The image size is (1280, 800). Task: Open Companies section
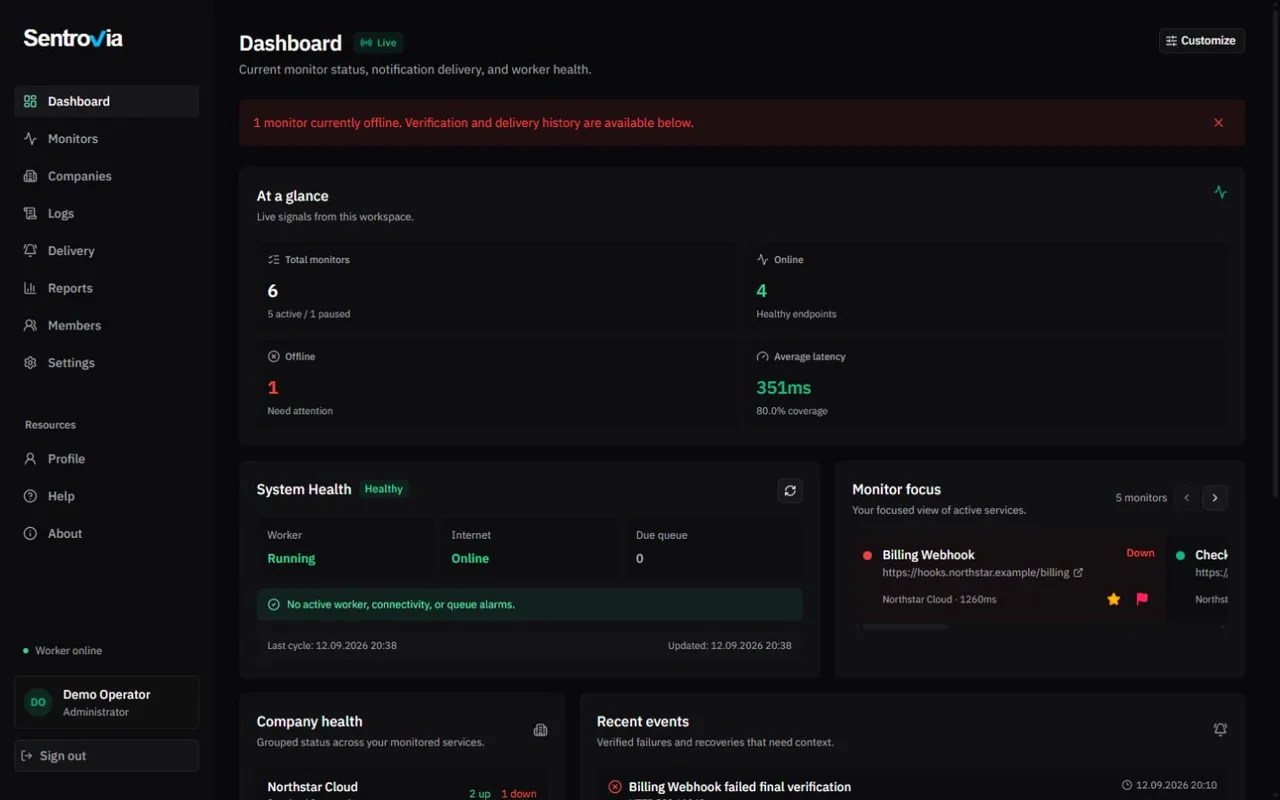(x=106, y=176)
